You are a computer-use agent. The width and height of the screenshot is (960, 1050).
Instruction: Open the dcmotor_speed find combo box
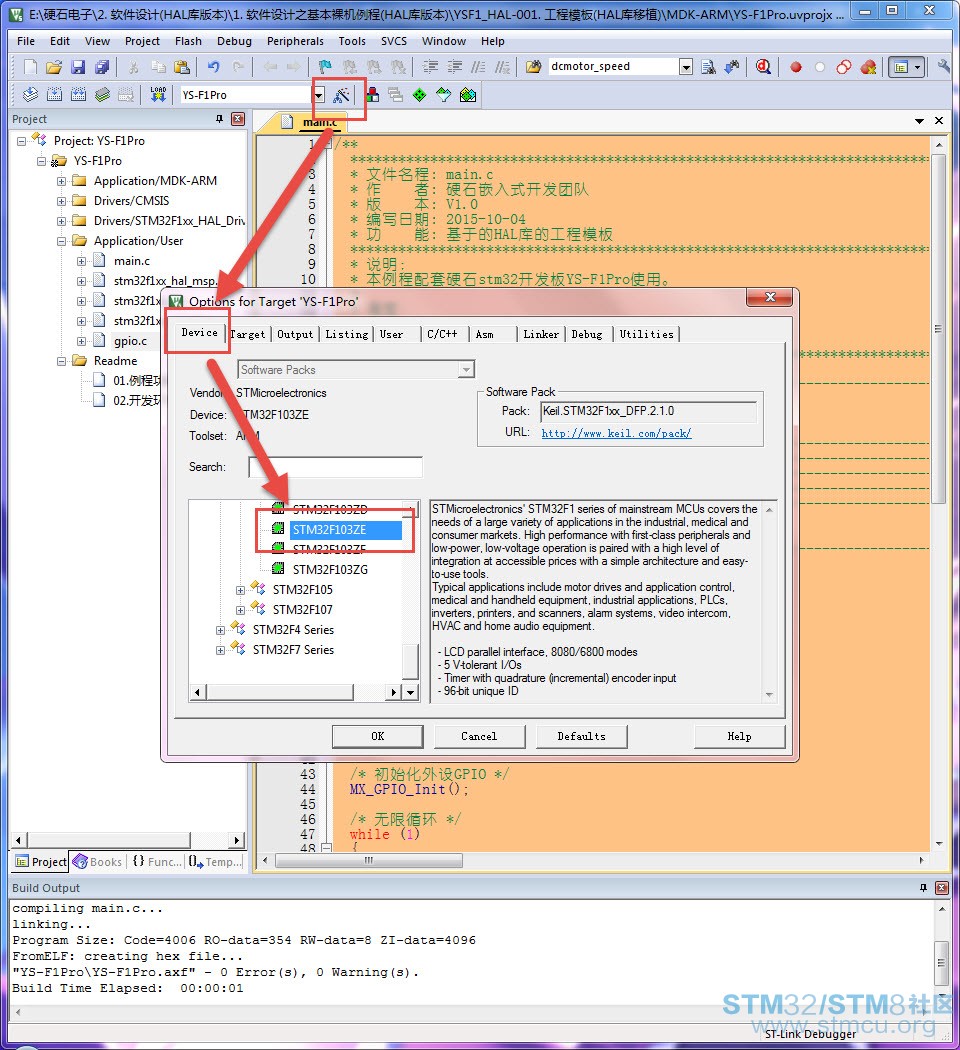click(686, 66)
